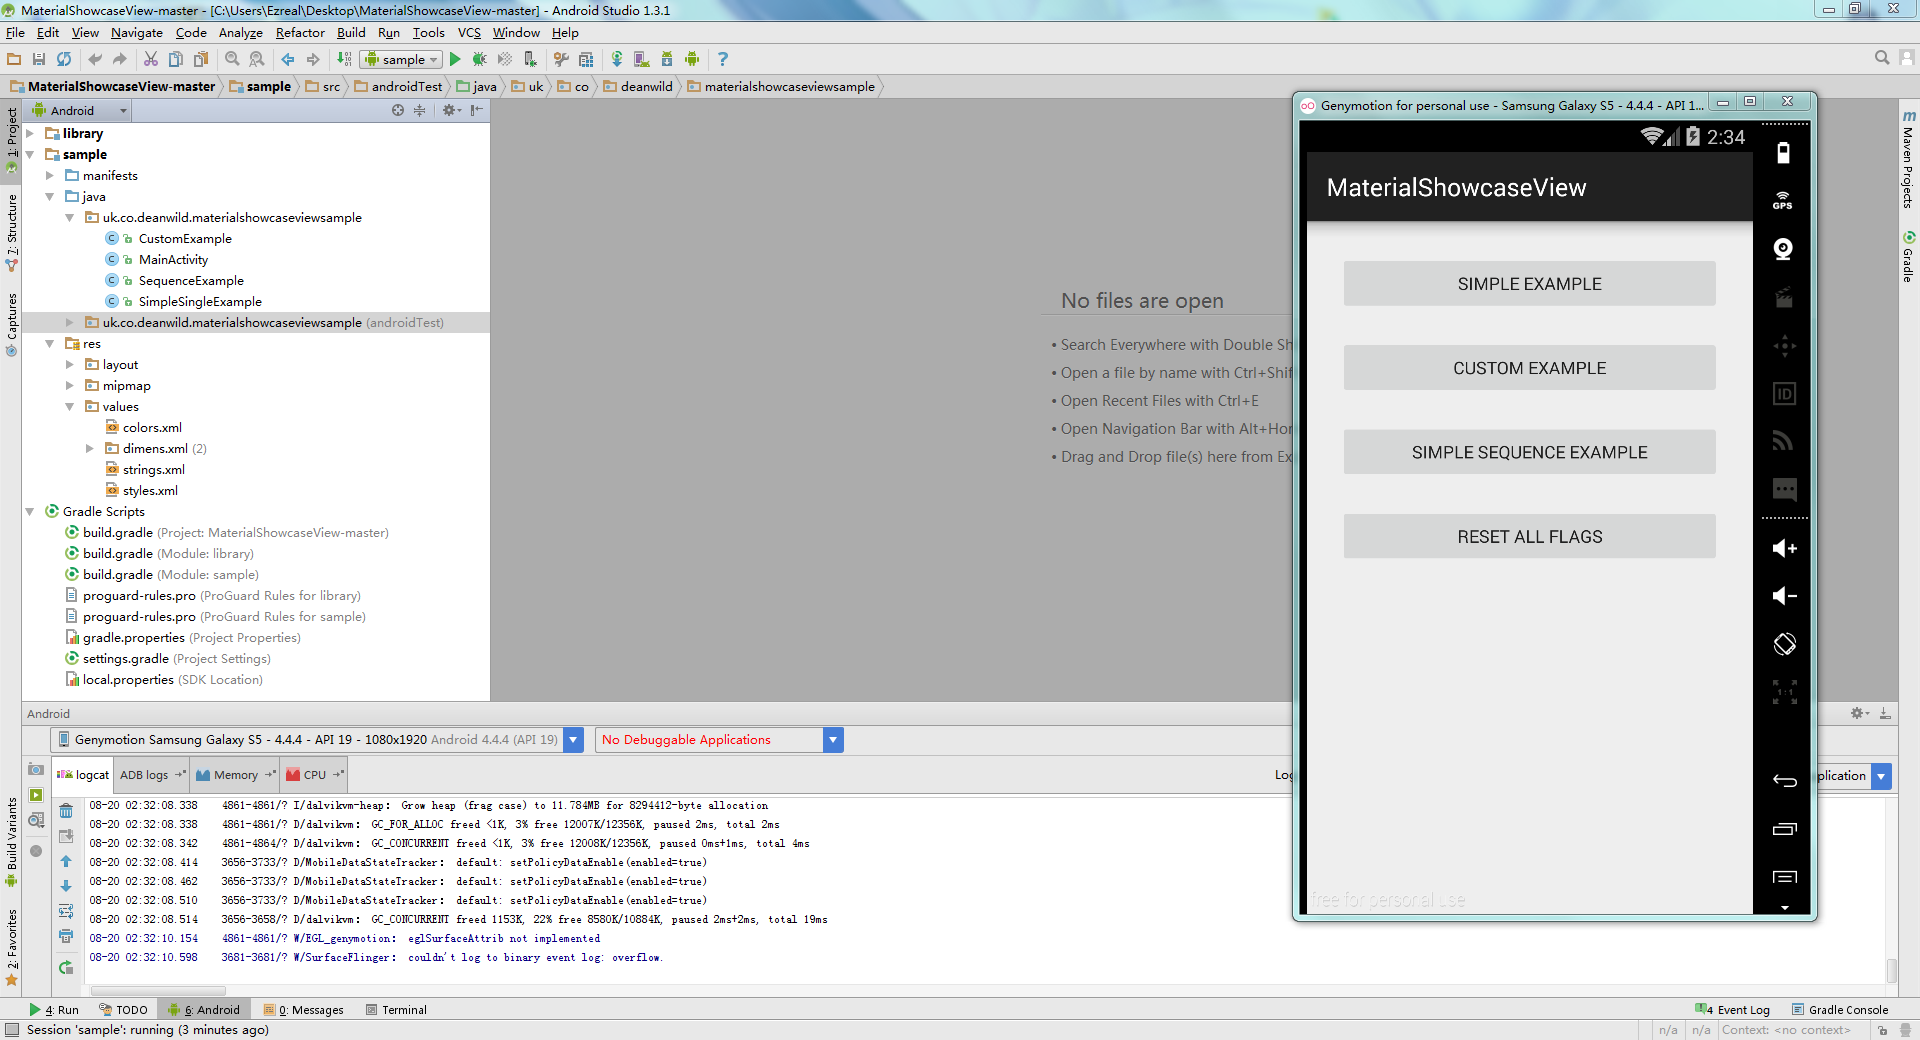
Task: Click logcat Print icon
Action: (66, 936)
